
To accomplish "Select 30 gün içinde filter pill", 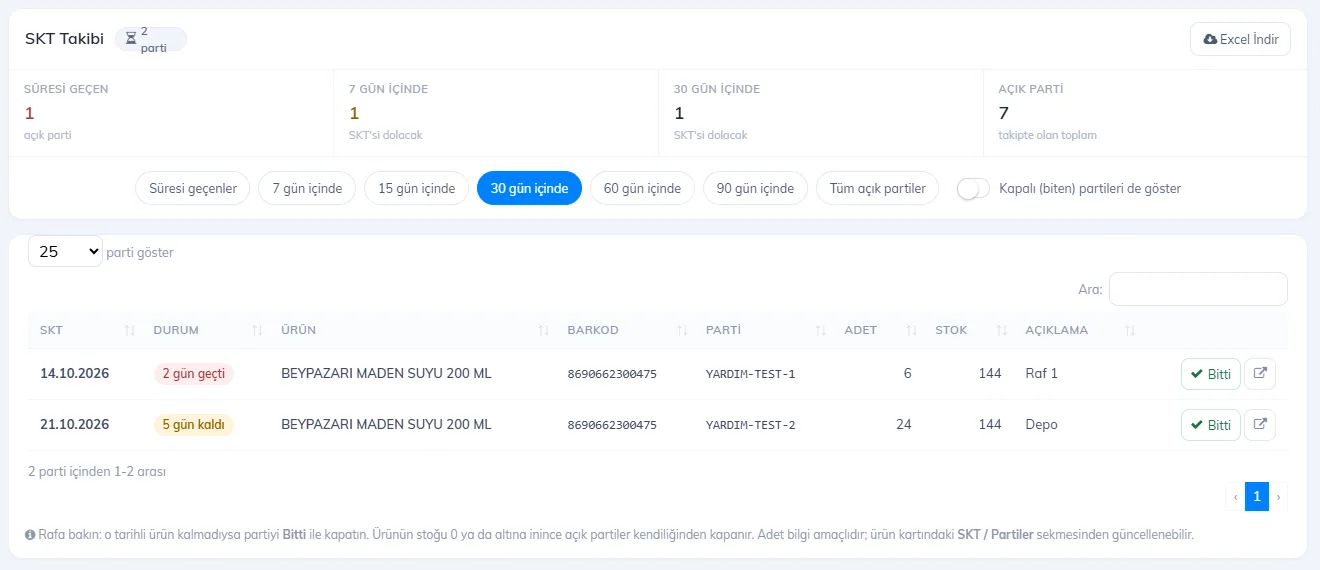I will tap(529, 188).
